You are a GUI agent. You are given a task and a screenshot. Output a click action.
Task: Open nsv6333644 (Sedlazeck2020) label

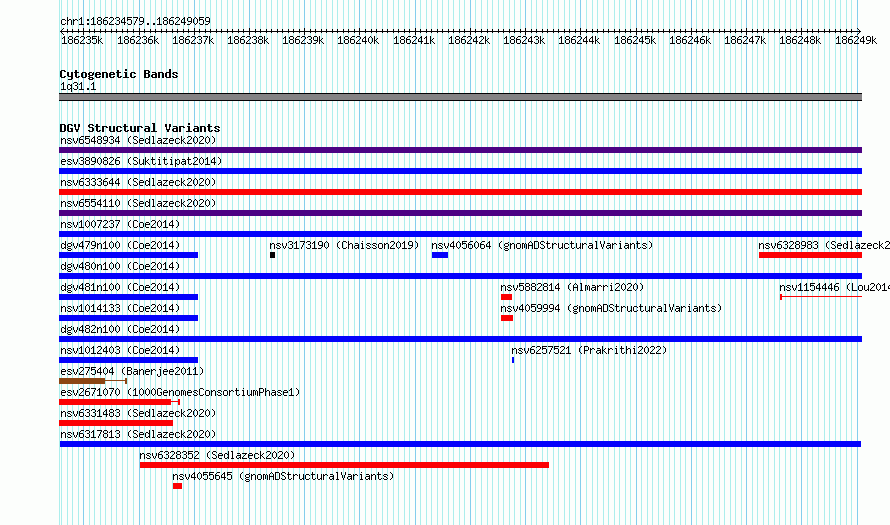pos(138,182)
